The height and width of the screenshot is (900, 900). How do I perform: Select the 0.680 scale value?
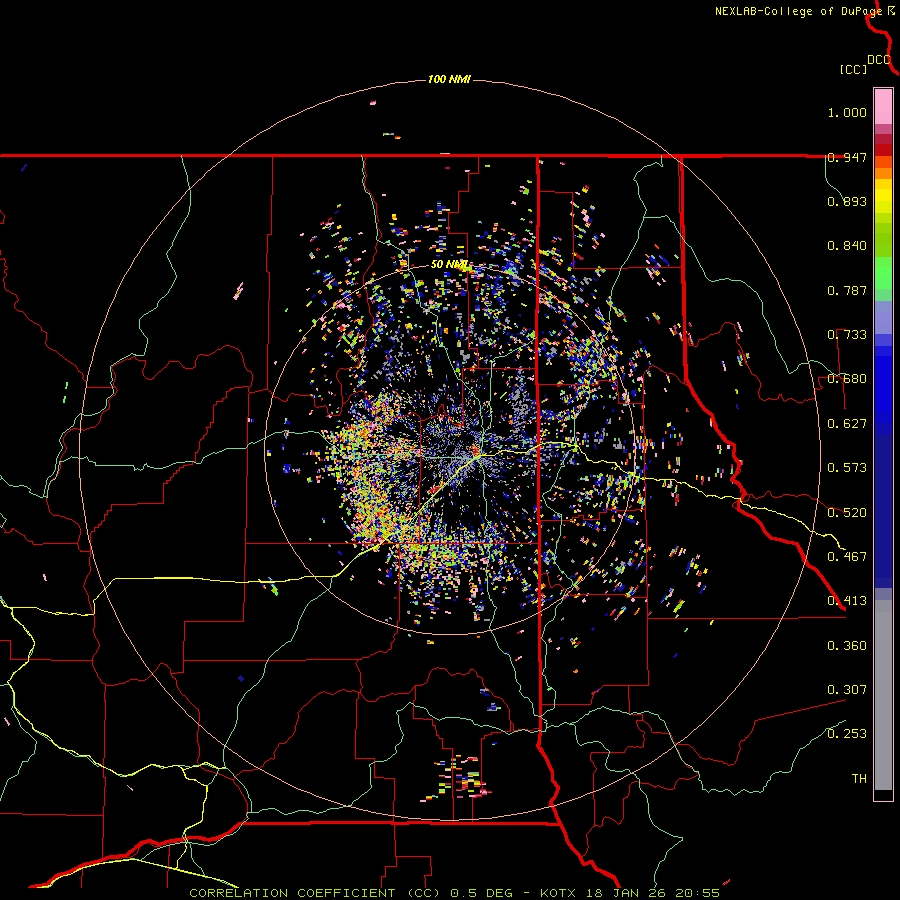click(847, 379)
